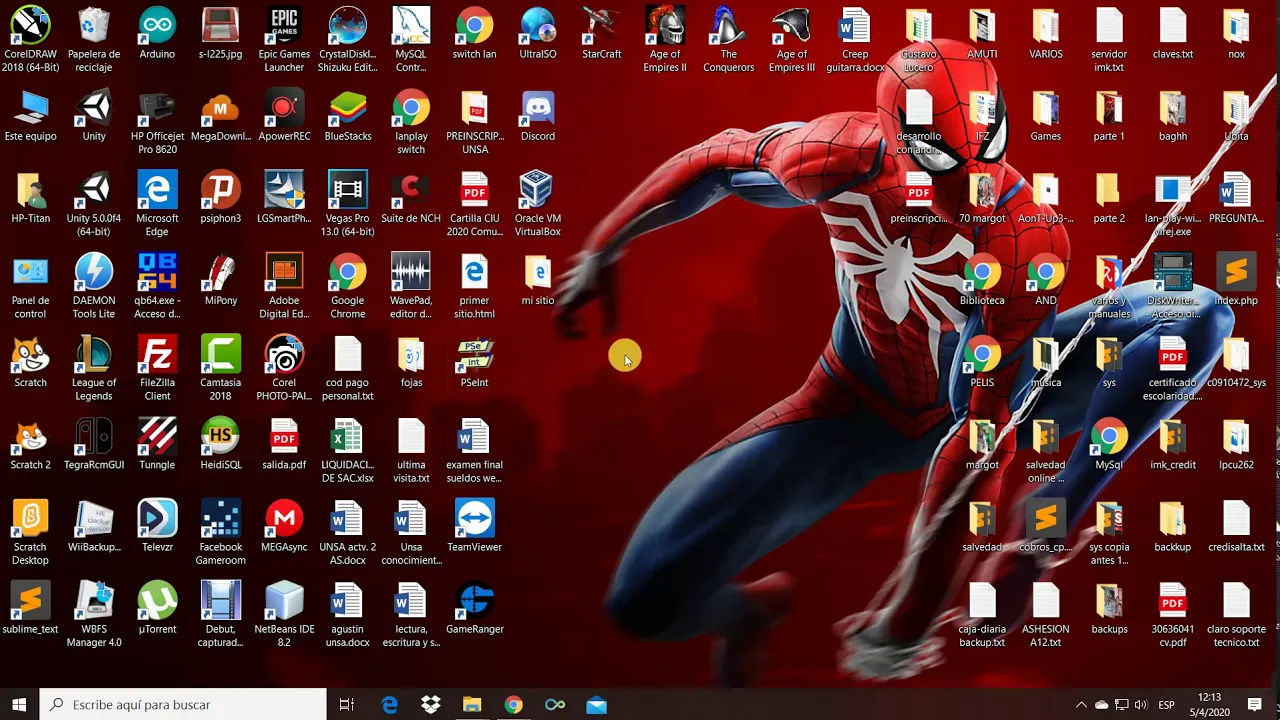Launch NetBeans IDE 8.2
1280x720 pixels.
(x=284, y=614)
